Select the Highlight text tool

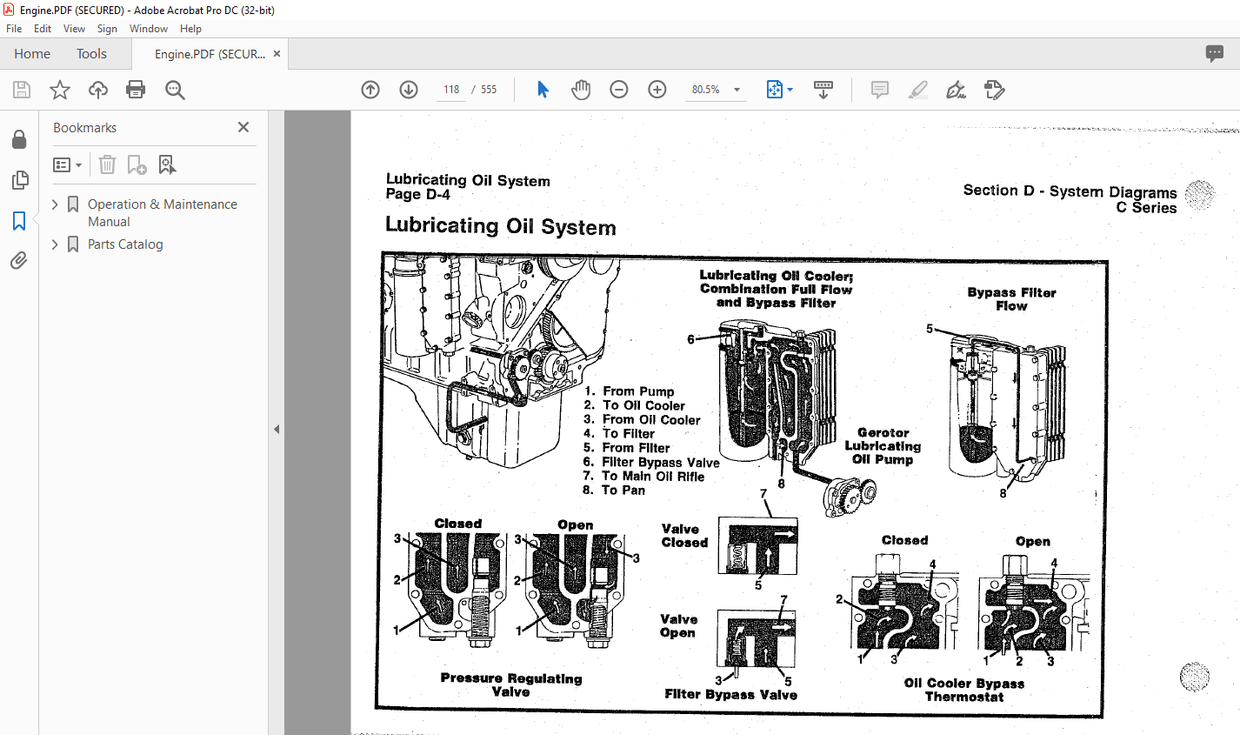click(x=918, y=89)
